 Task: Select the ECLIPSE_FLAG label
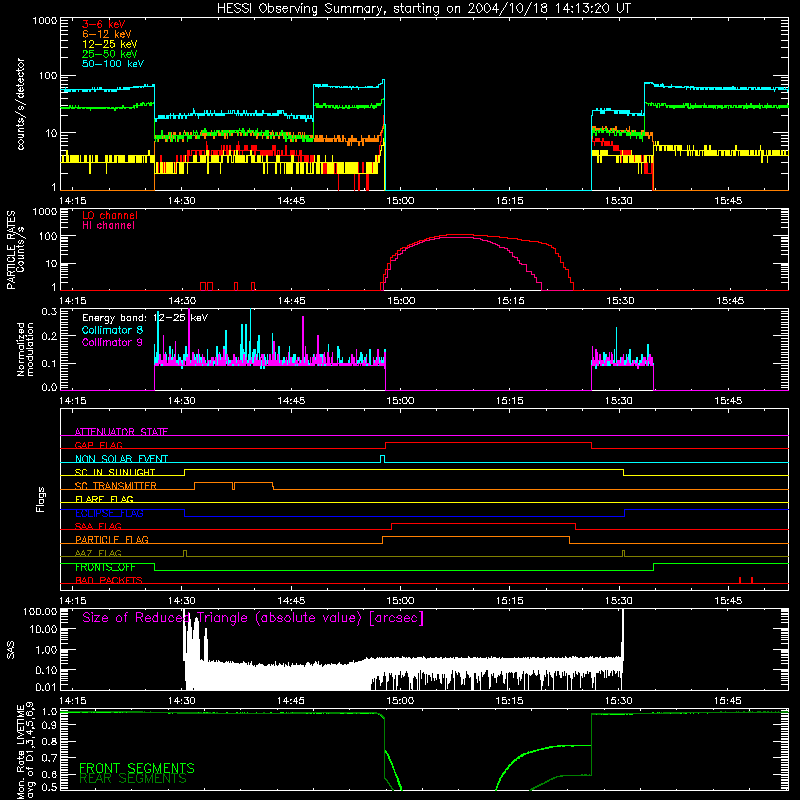(109, 513)
